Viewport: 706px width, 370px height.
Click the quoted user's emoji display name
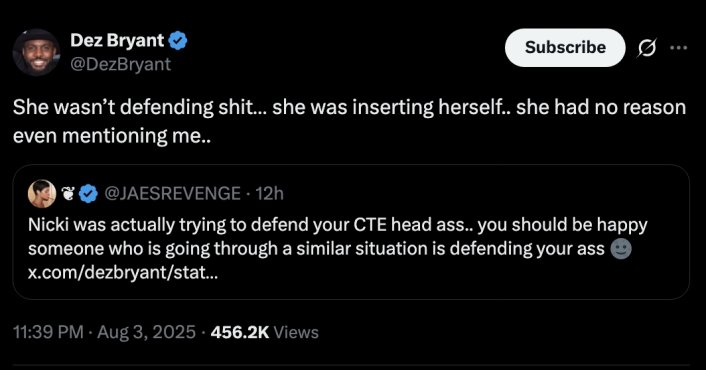[x=68, y=194]
